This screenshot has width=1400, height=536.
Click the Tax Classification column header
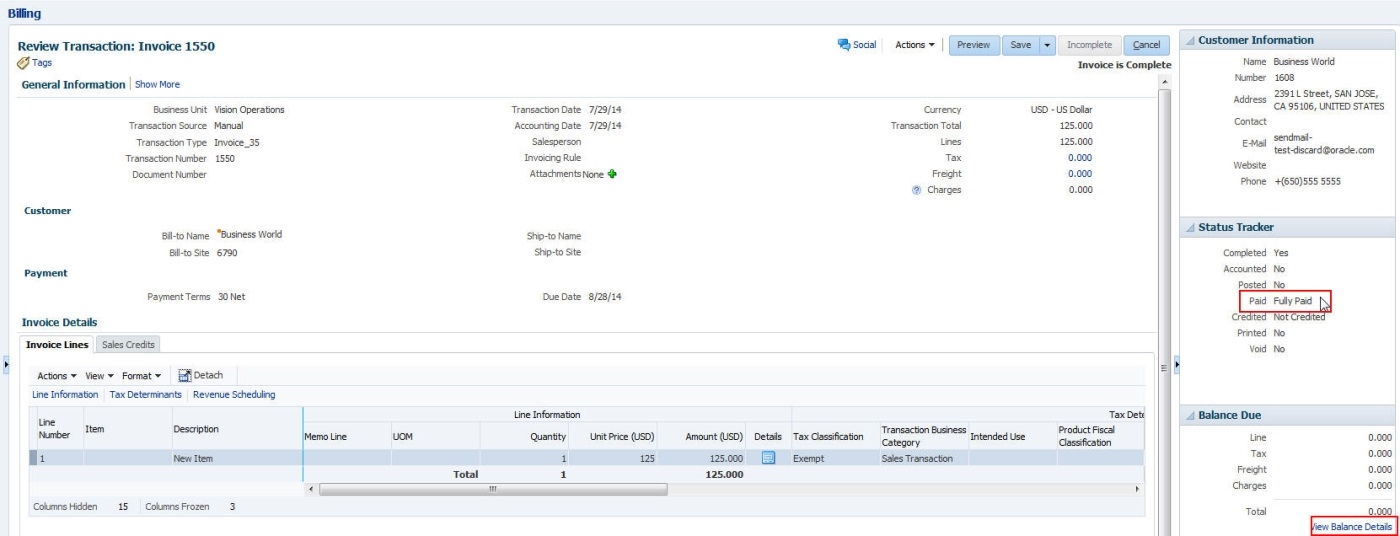click(833, 437)
